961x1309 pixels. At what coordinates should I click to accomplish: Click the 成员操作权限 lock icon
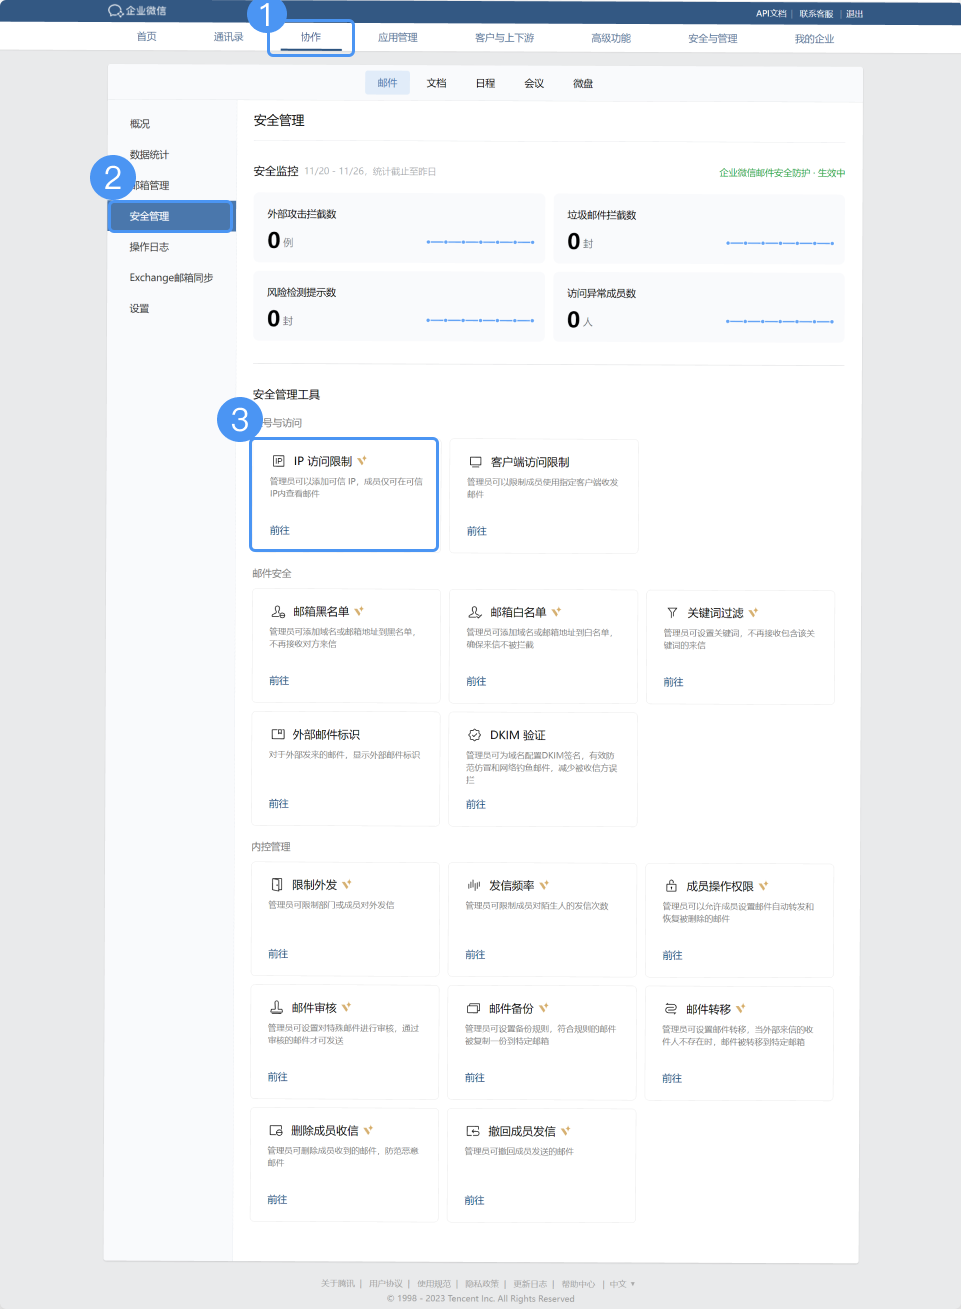[x=671, y=886]
